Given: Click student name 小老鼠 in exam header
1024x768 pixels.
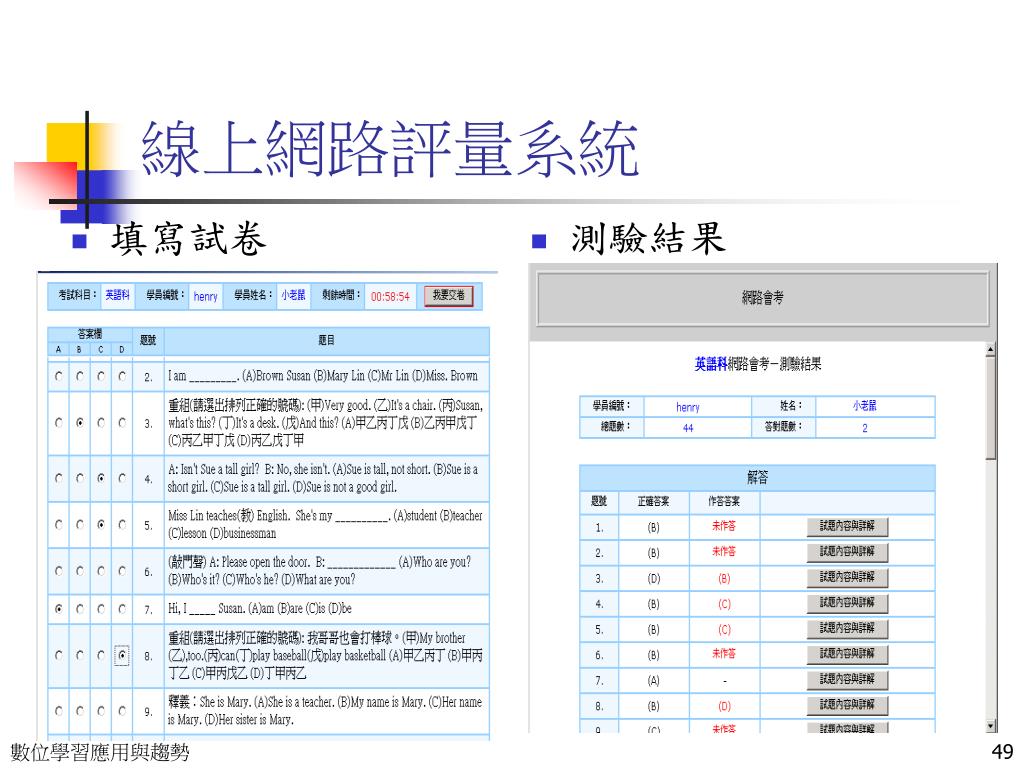Looking at the screenshot, I should [293, 295].
